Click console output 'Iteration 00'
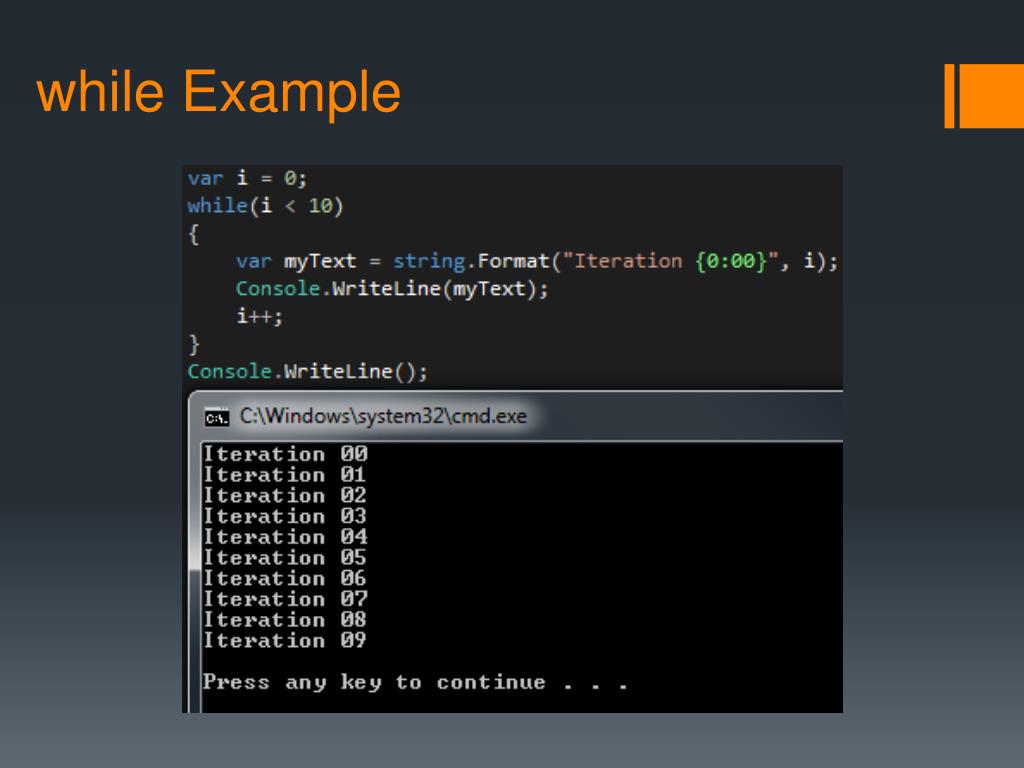1024x768 pixels. (x=285, y=454)
